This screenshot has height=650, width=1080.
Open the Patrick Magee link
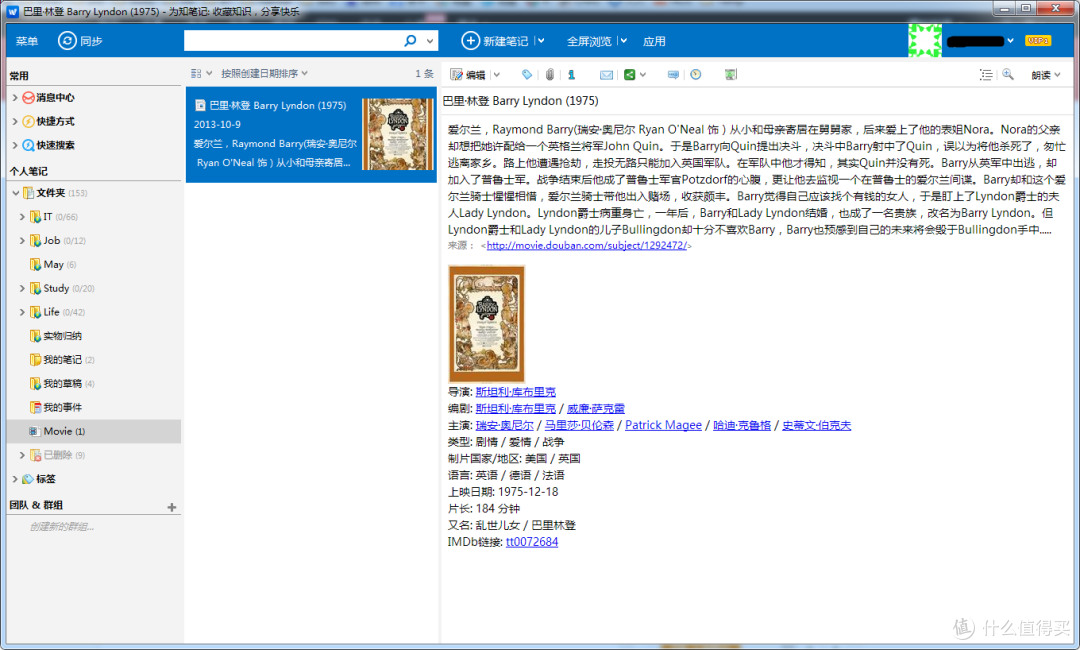point(663,426)
